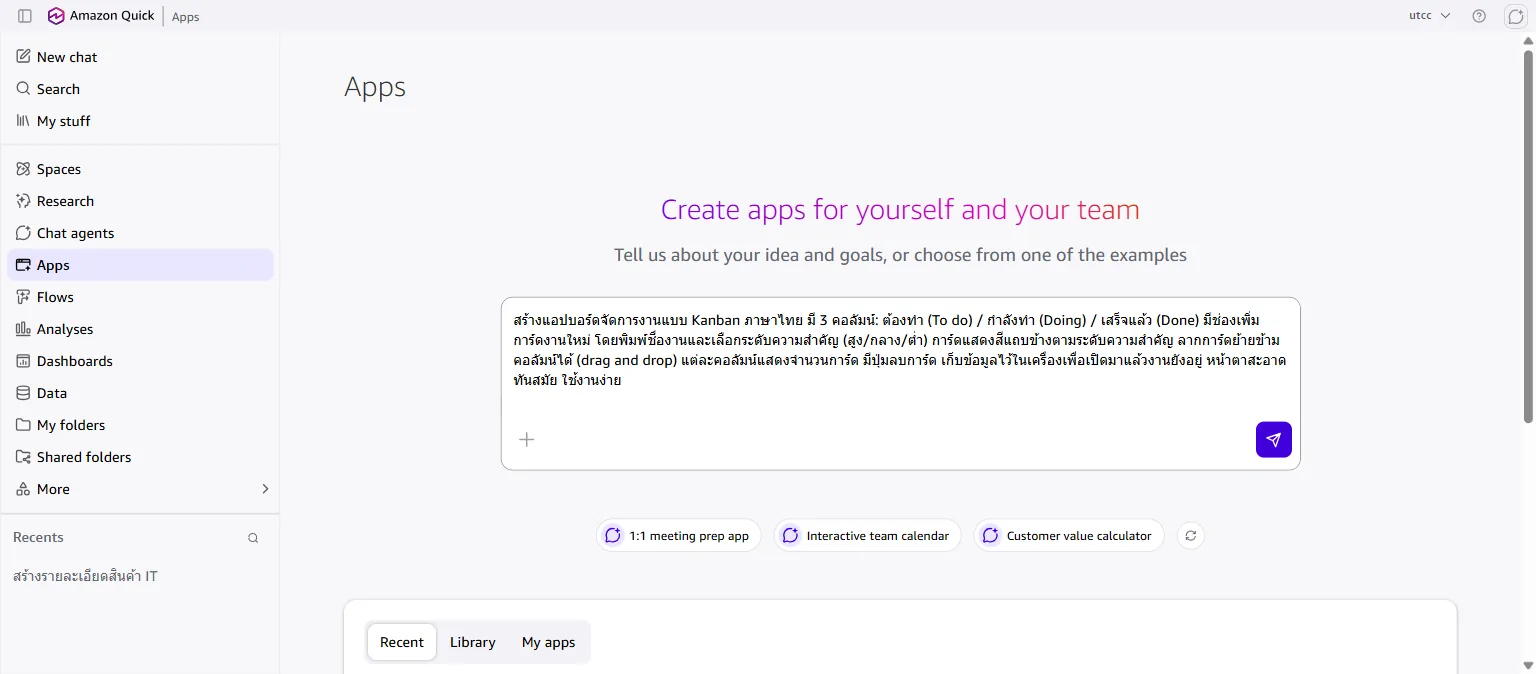This screenshot has width=1536, height=674.
Task: Switch to the Library tab
Action: [473, 642]
